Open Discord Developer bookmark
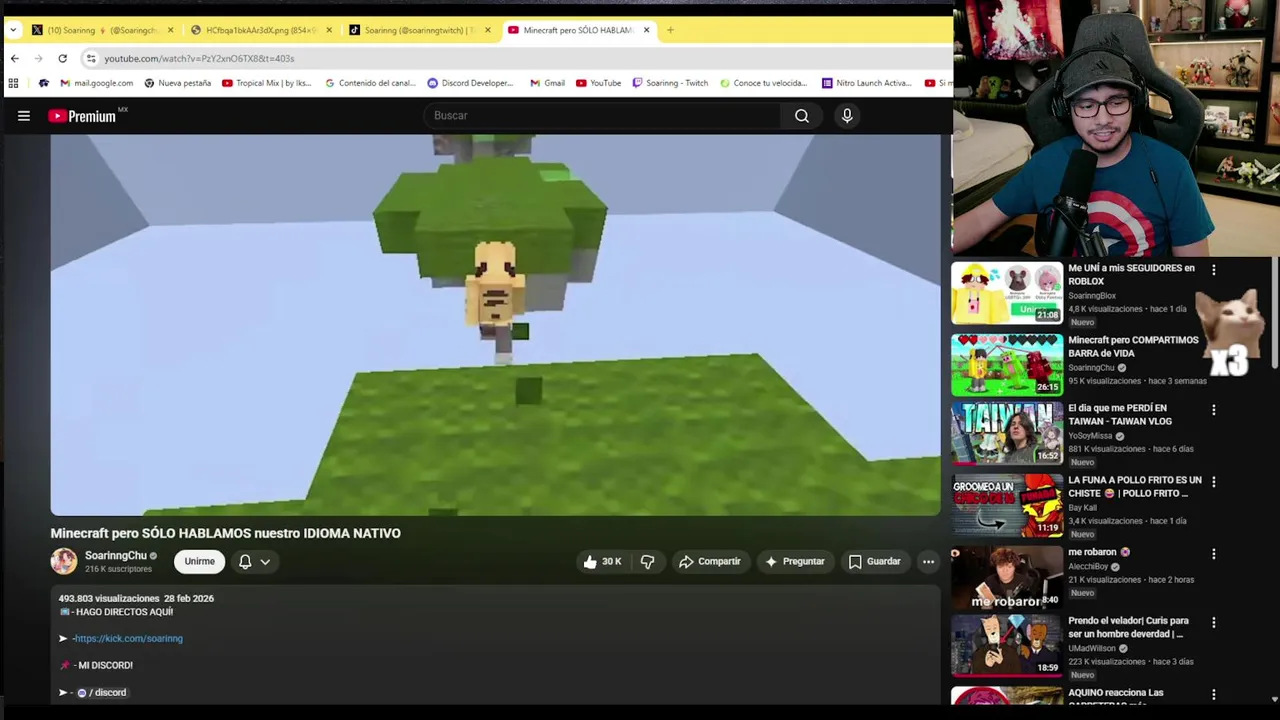The image size is (1280, 720). [x=470, y=83]
